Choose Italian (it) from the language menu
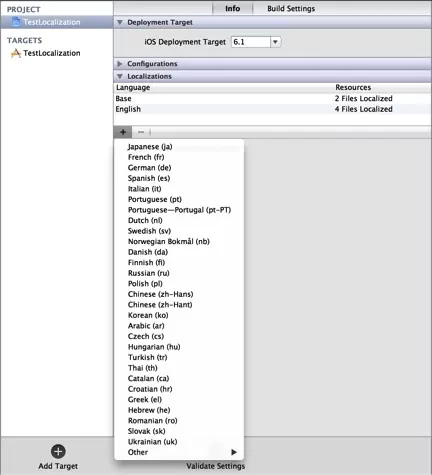This screenshot has height=475, width=432. coord(179,189)
